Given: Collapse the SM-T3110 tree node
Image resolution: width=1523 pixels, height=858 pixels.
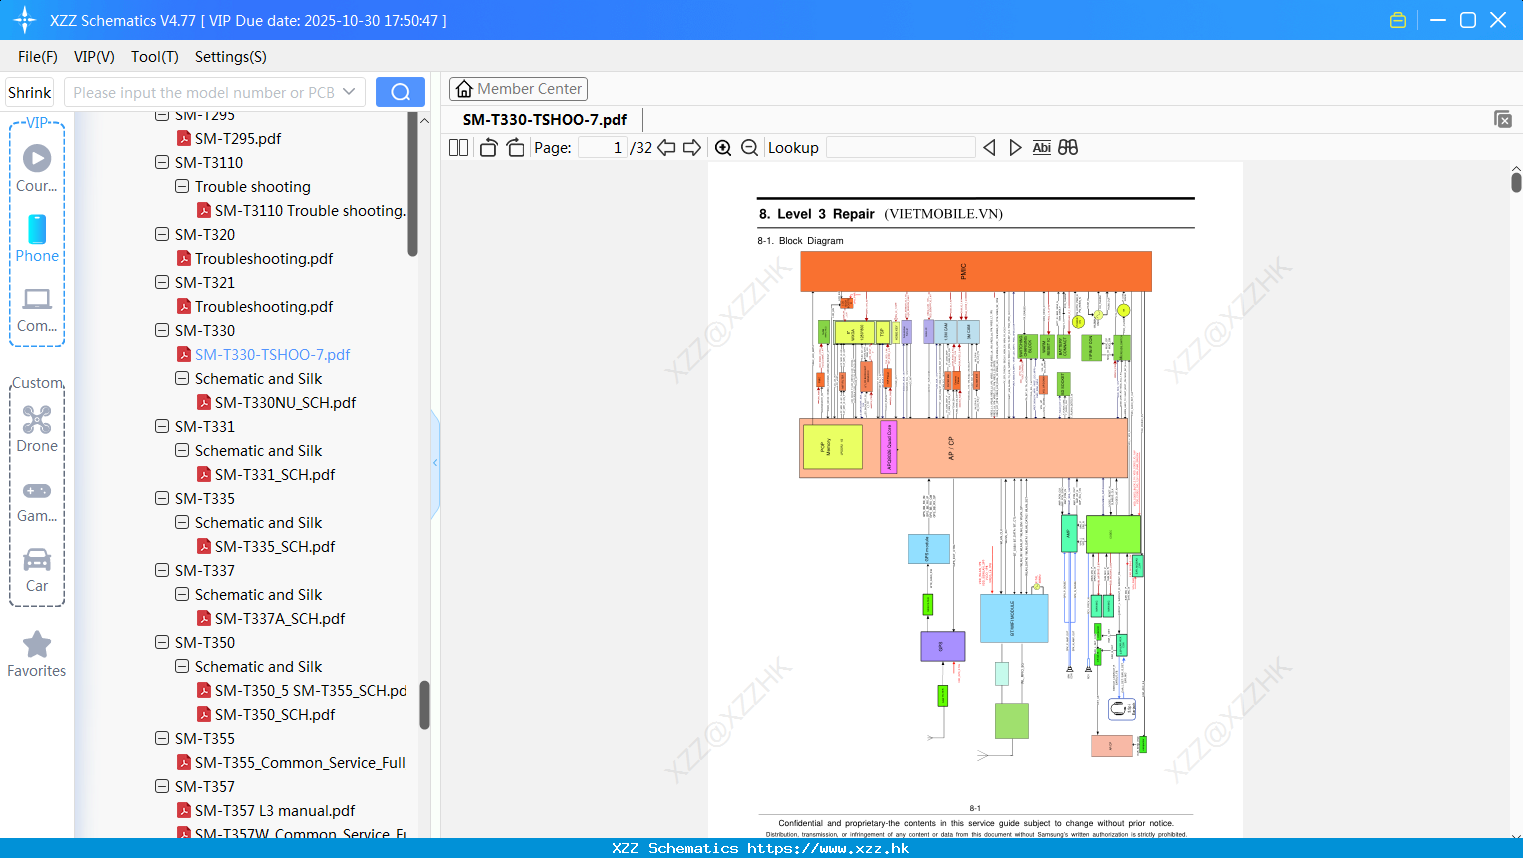Looking at the screenshot, I should [x=162, y=162].
